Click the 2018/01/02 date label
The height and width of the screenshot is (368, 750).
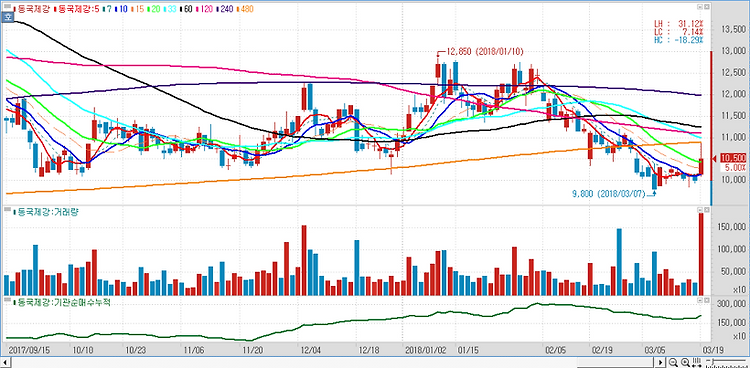pyautogui.click(x=426, y=349)
